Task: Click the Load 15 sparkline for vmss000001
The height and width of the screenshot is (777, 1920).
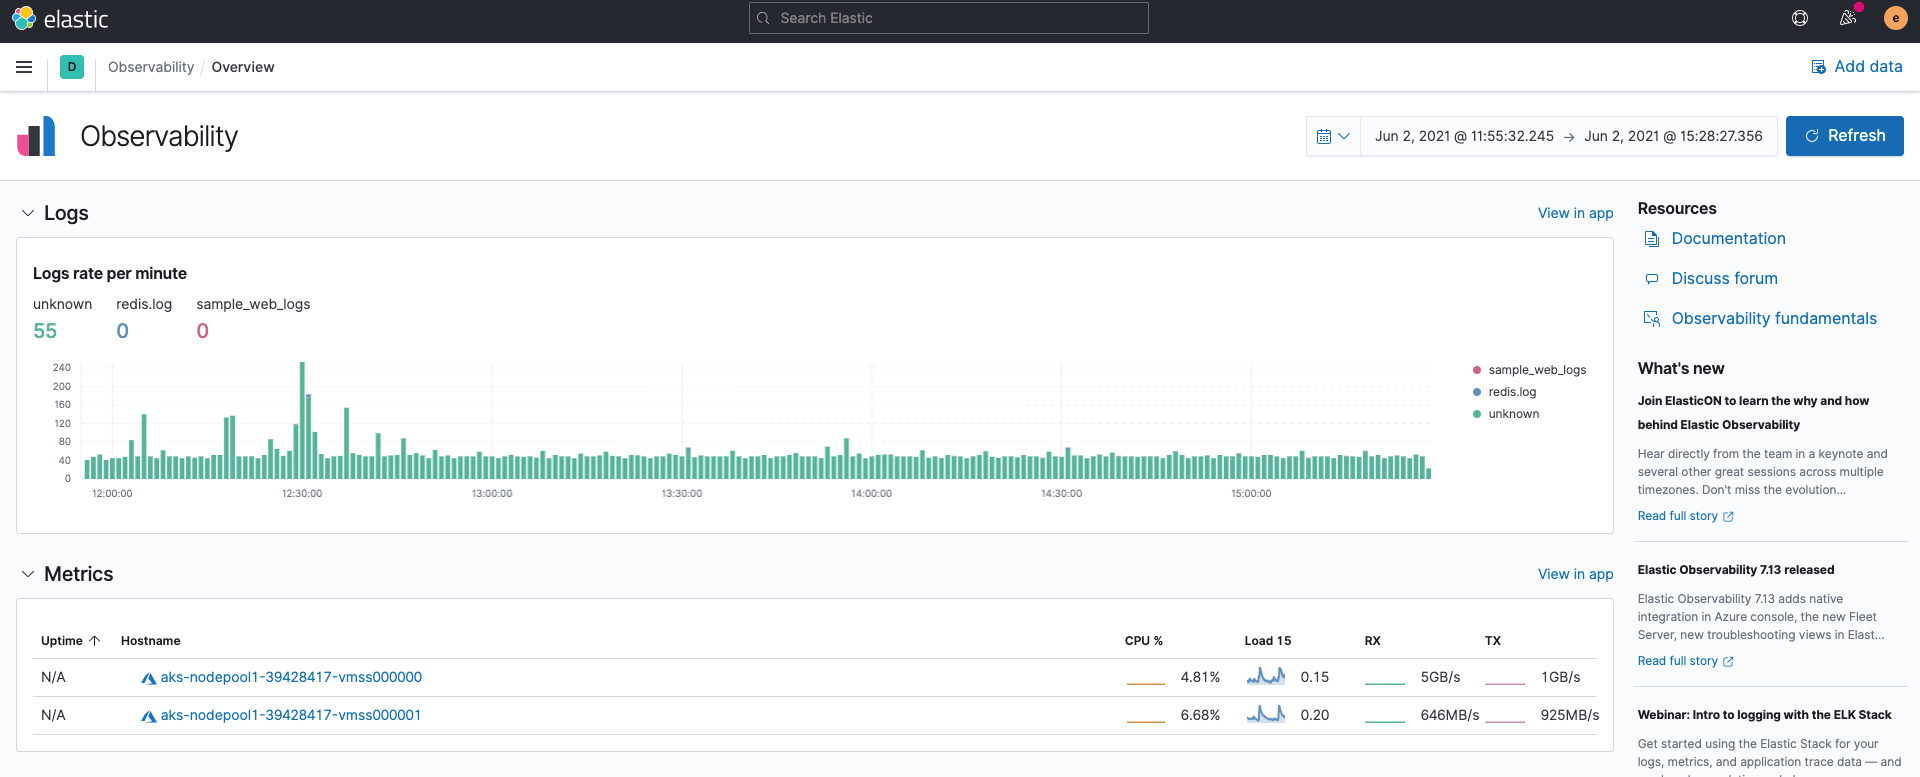Action: (1266, 715)
